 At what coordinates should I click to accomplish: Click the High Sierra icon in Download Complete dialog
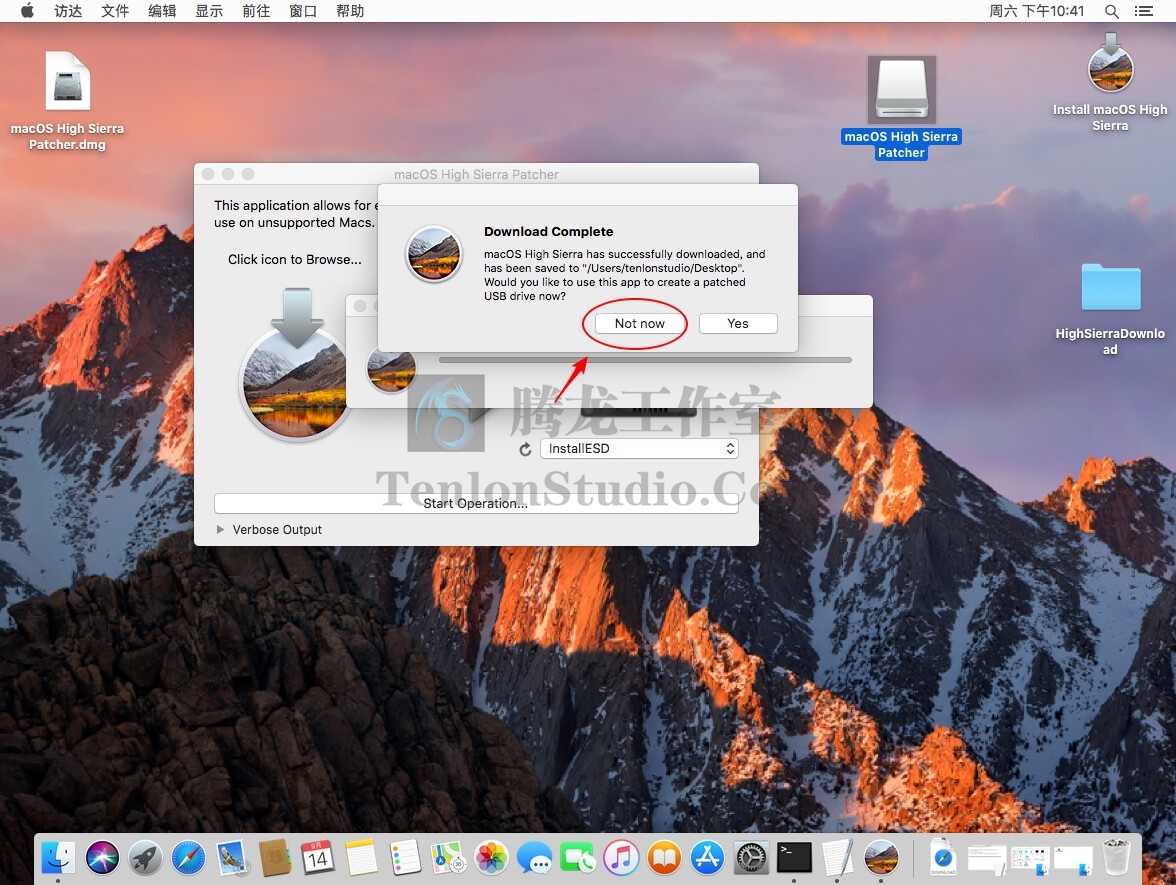point(434,254)
